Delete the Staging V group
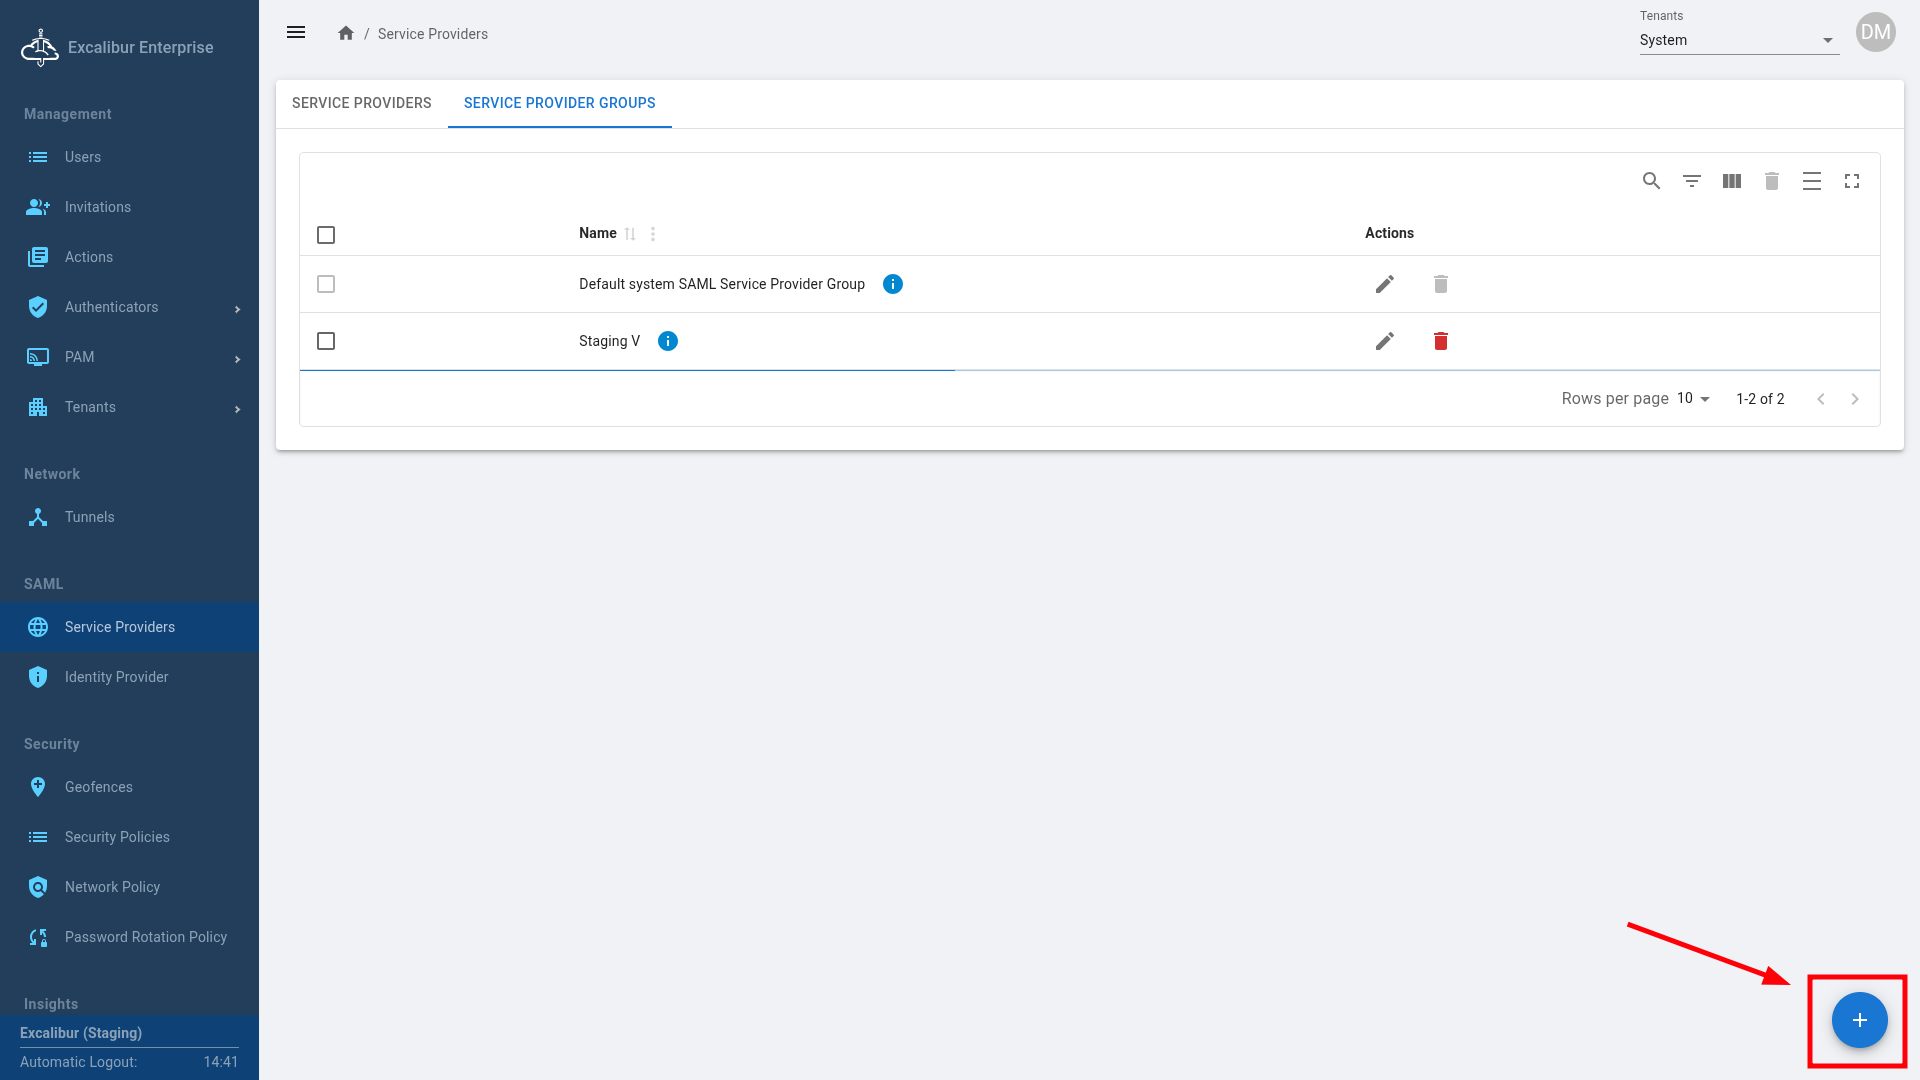Screen dimensions: 1920x1080 1440,341
